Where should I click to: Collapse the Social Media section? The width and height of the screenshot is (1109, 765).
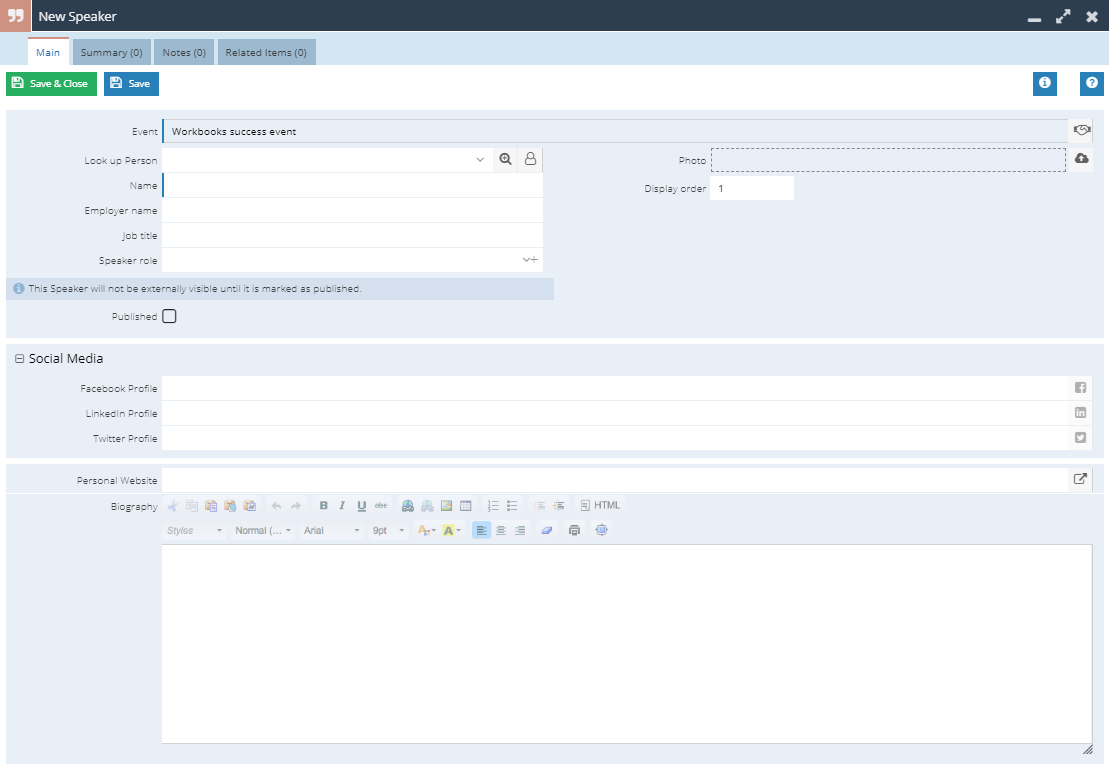[19, 358]
